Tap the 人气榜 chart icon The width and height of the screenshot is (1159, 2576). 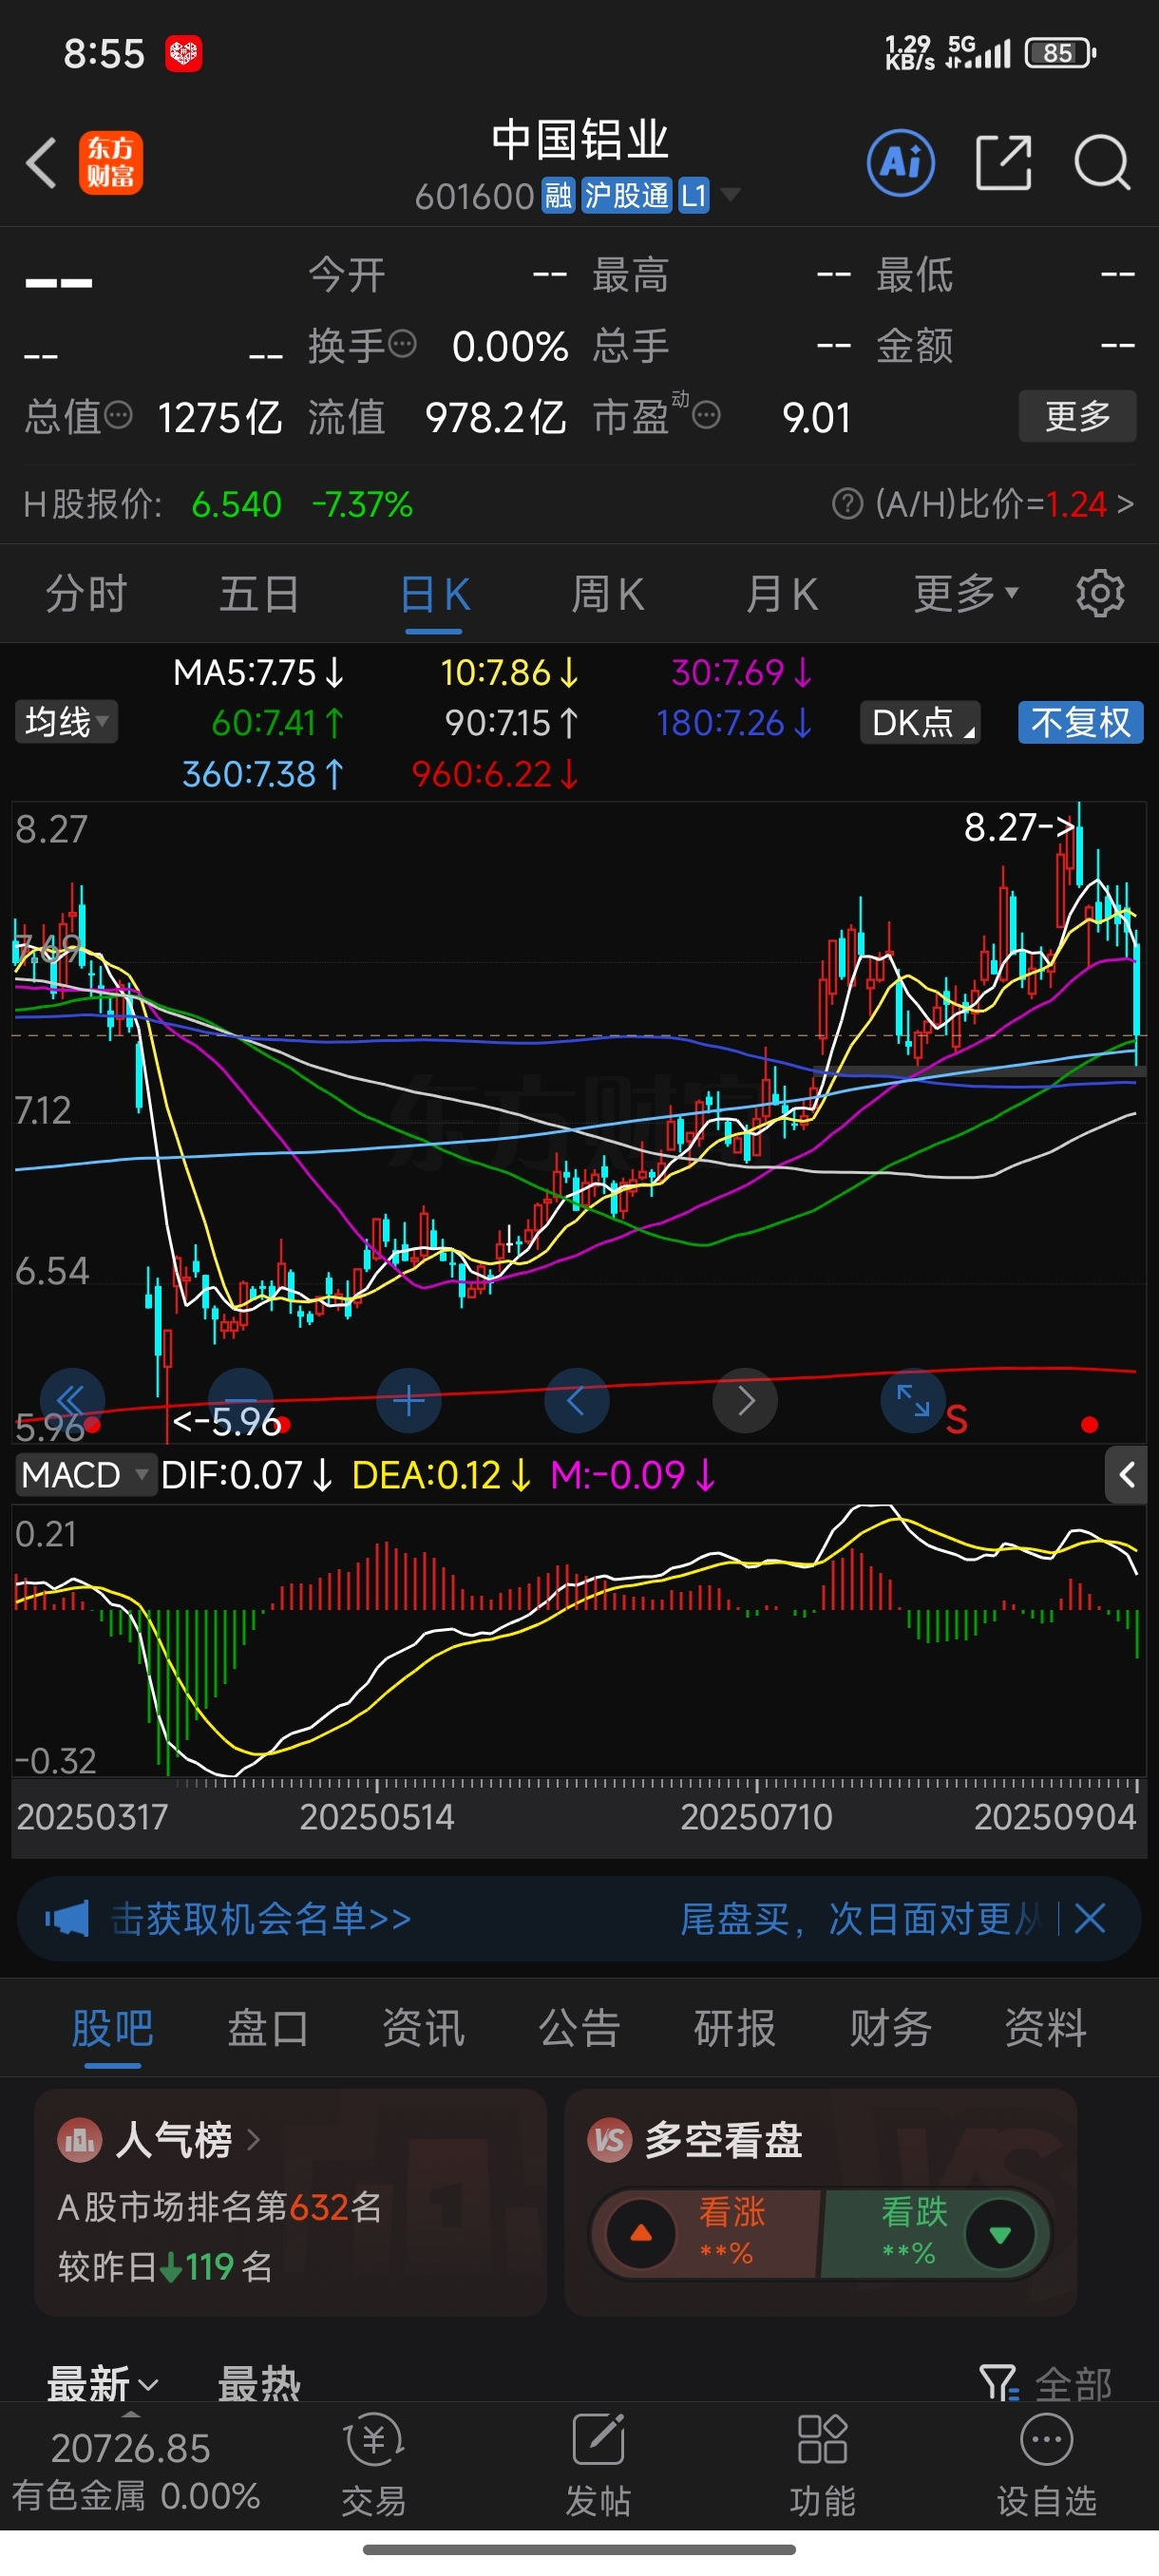pyautogui.click(x=79, y=2141)
